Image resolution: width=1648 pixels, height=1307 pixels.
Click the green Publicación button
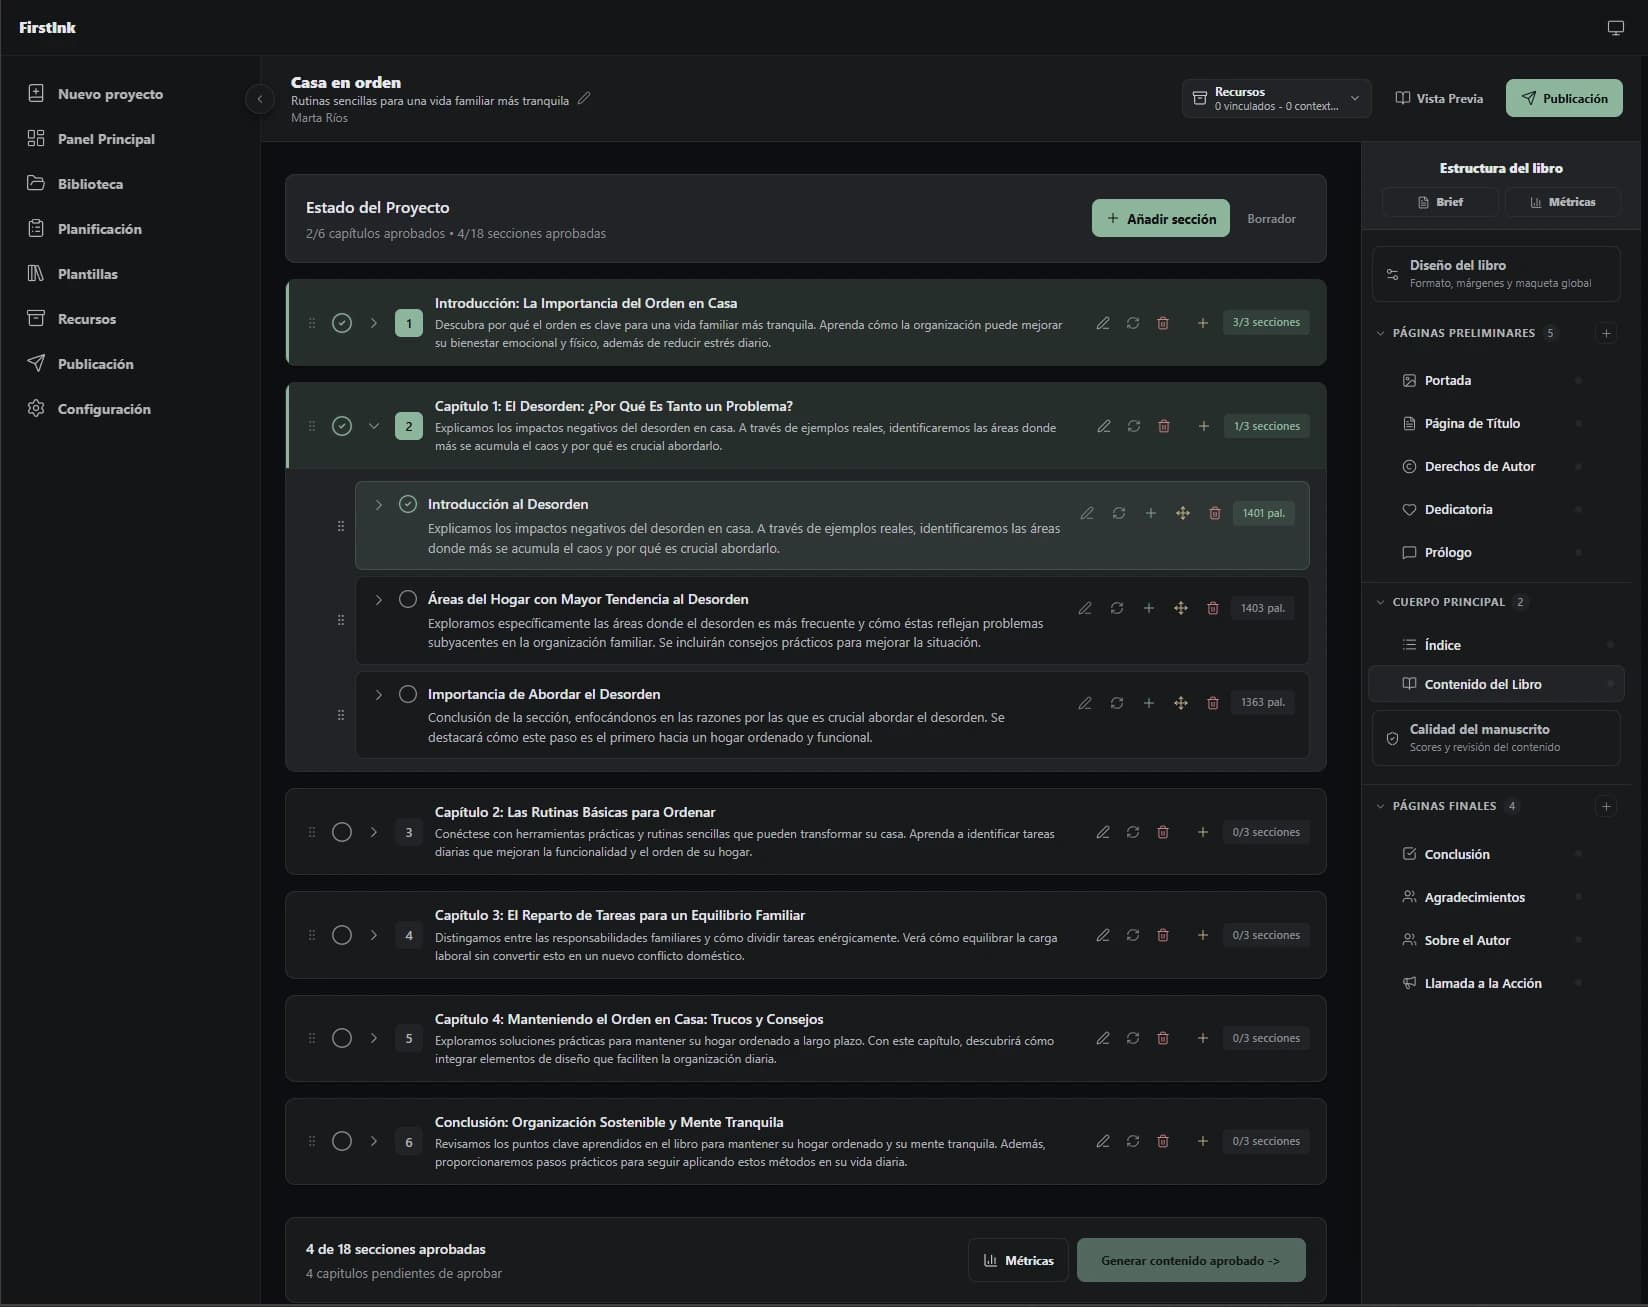[x=1564, y=98]
